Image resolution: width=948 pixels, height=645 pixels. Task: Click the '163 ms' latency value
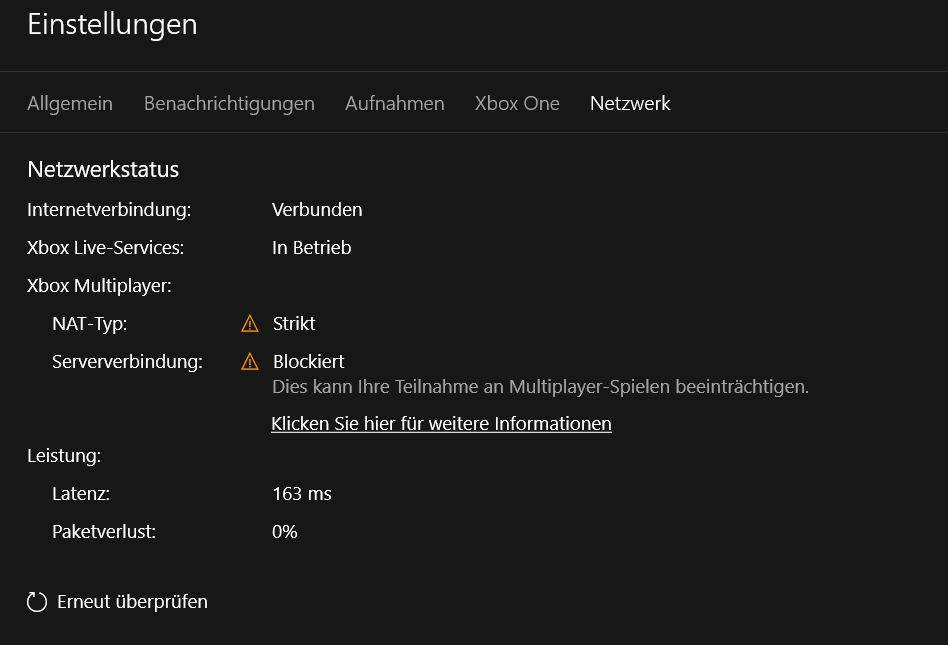[x=302, y=494]
